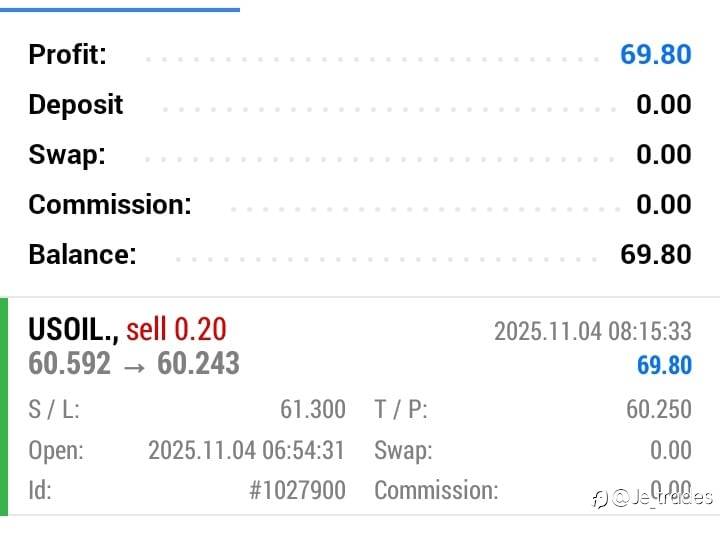
Task: Select the Deposit value 0.00
Action: click(663, 104)
